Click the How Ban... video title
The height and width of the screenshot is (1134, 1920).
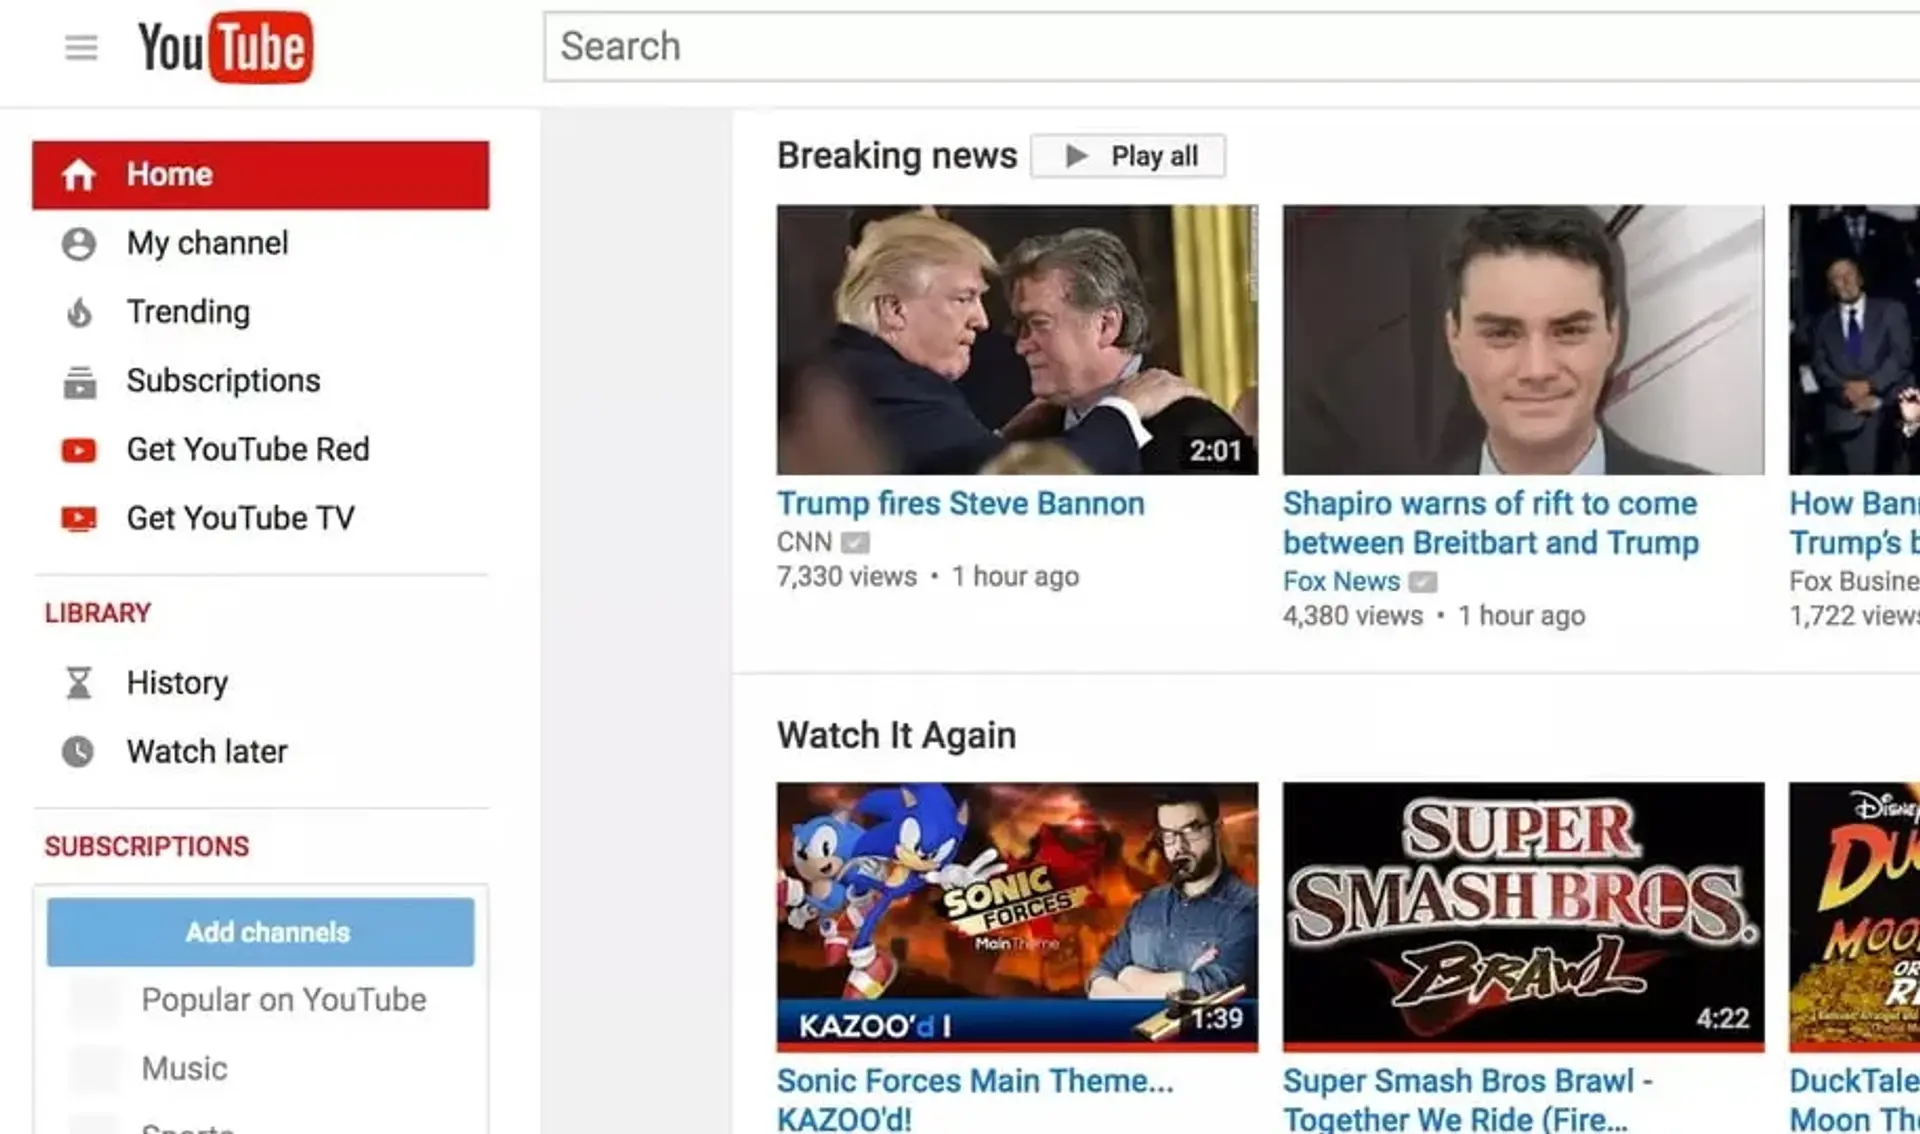1855,523
